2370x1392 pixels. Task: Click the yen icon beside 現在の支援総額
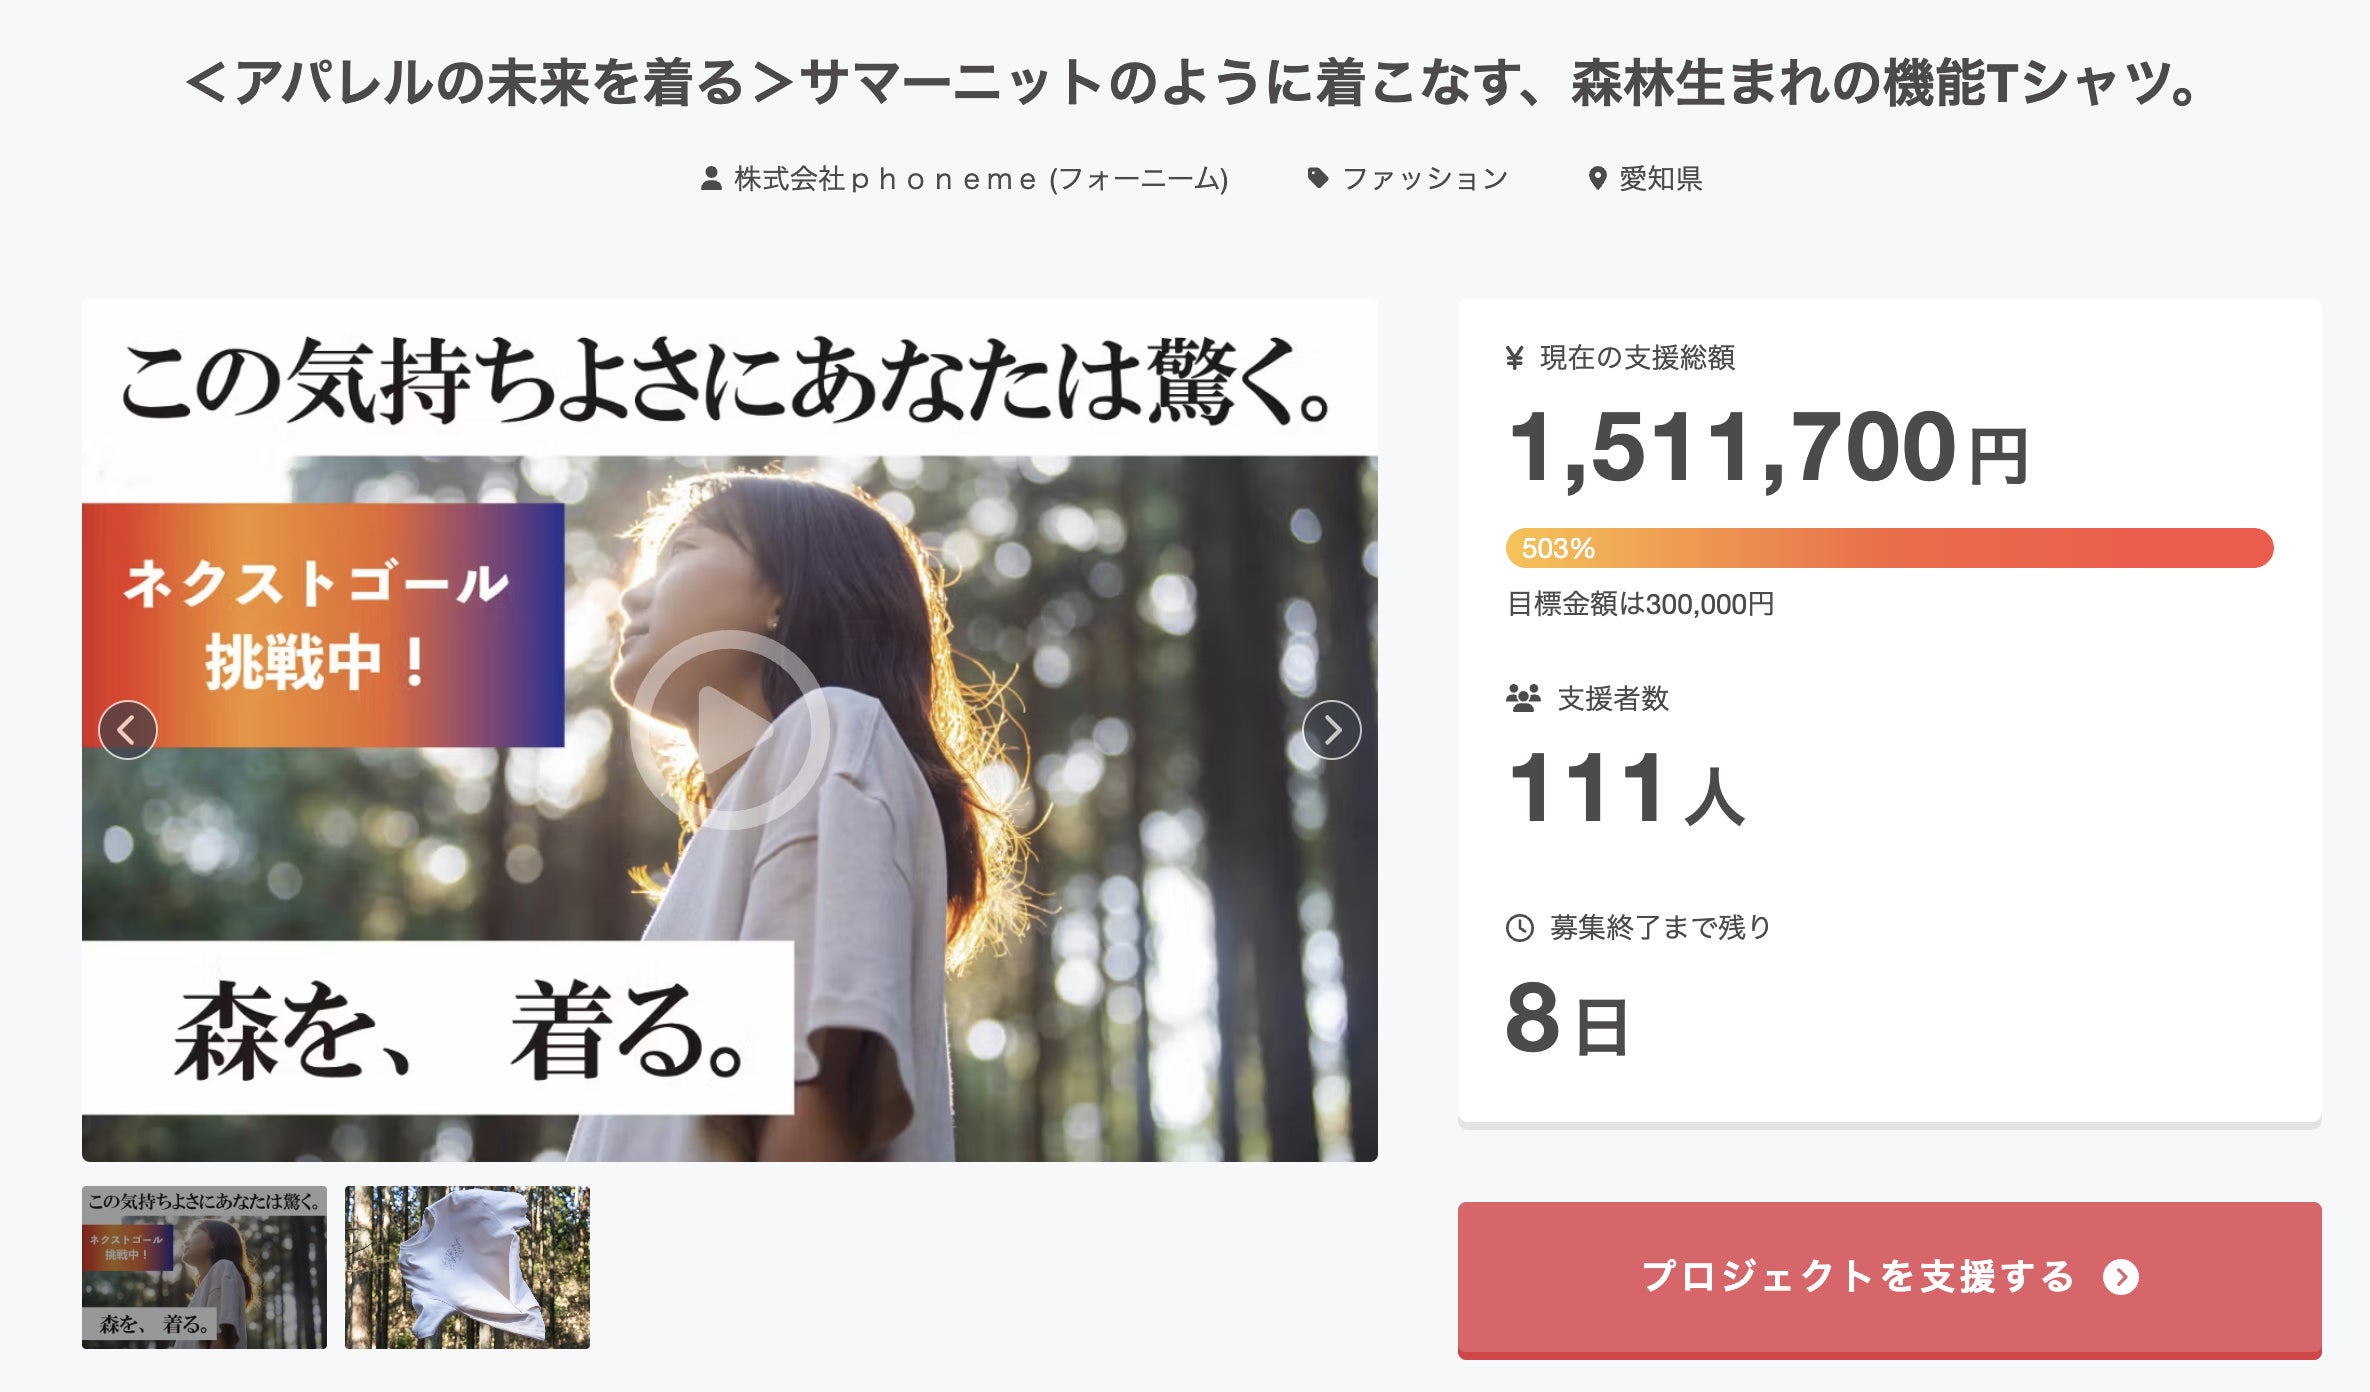[x=1515, y=358]
